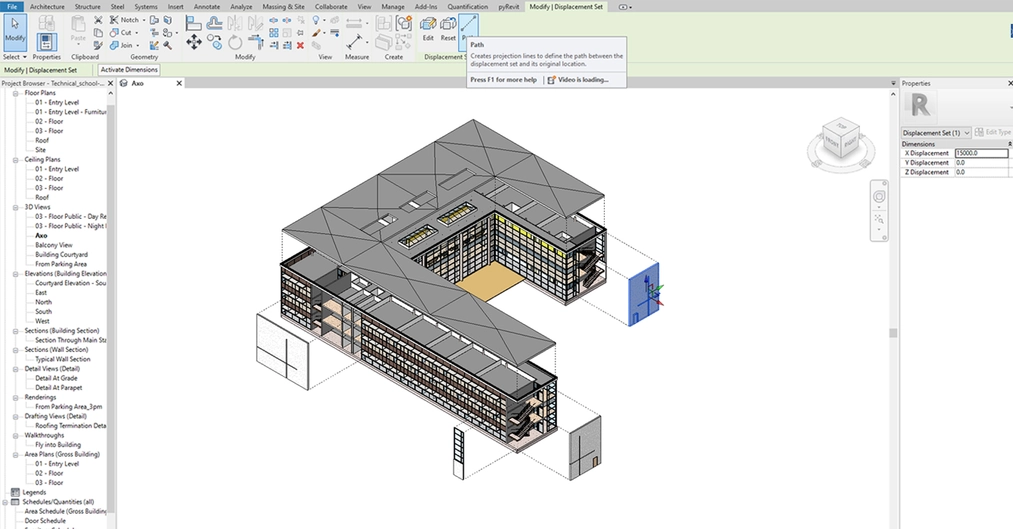
Task: Select the Trim/Extend to Corner icon
Action: tap(256, 43)
